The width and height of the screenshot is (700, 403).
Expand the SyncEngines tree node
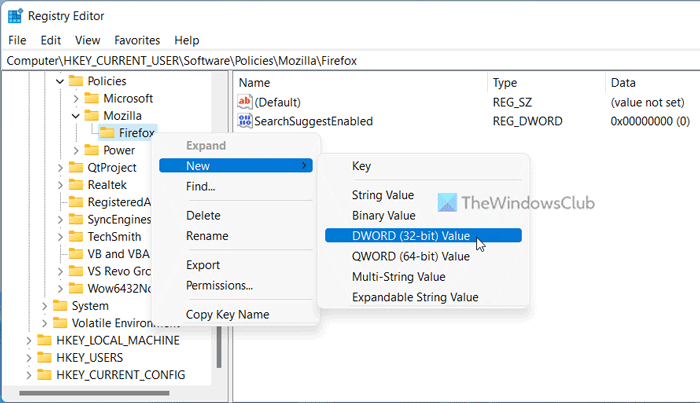click(x=60, y=220)
